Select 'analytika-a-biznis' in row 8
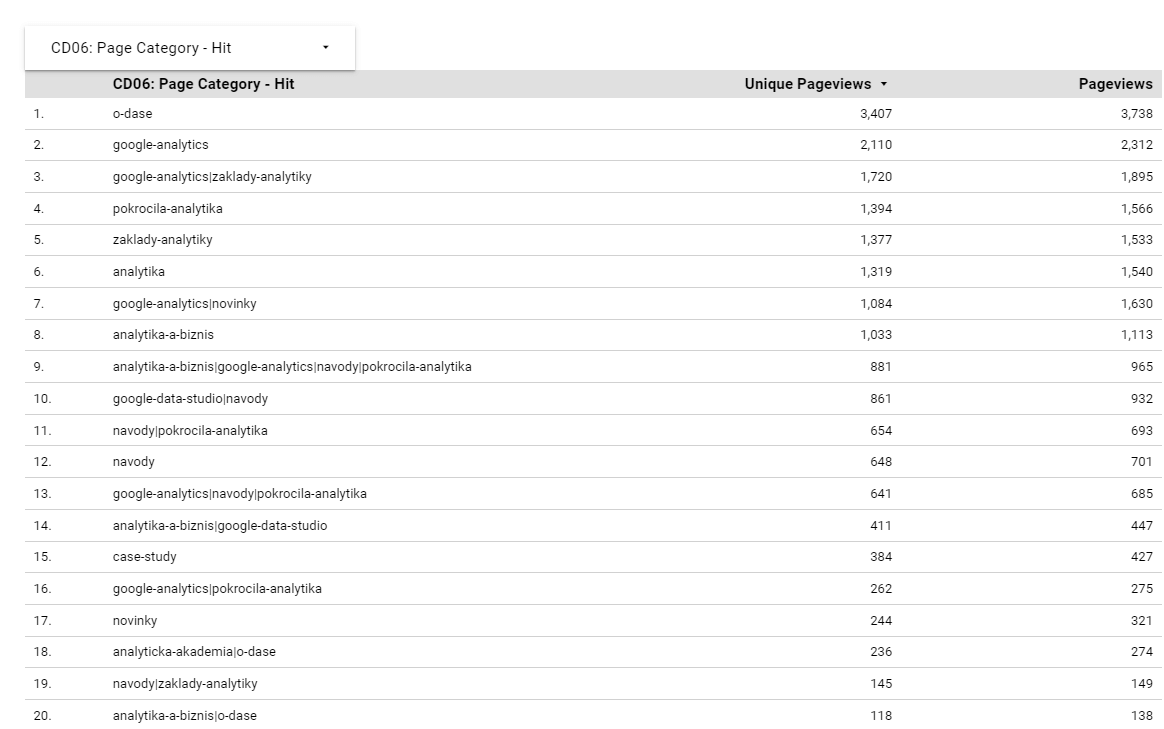1164x729 pixels. pyautogui.click(x=163, y=335)
